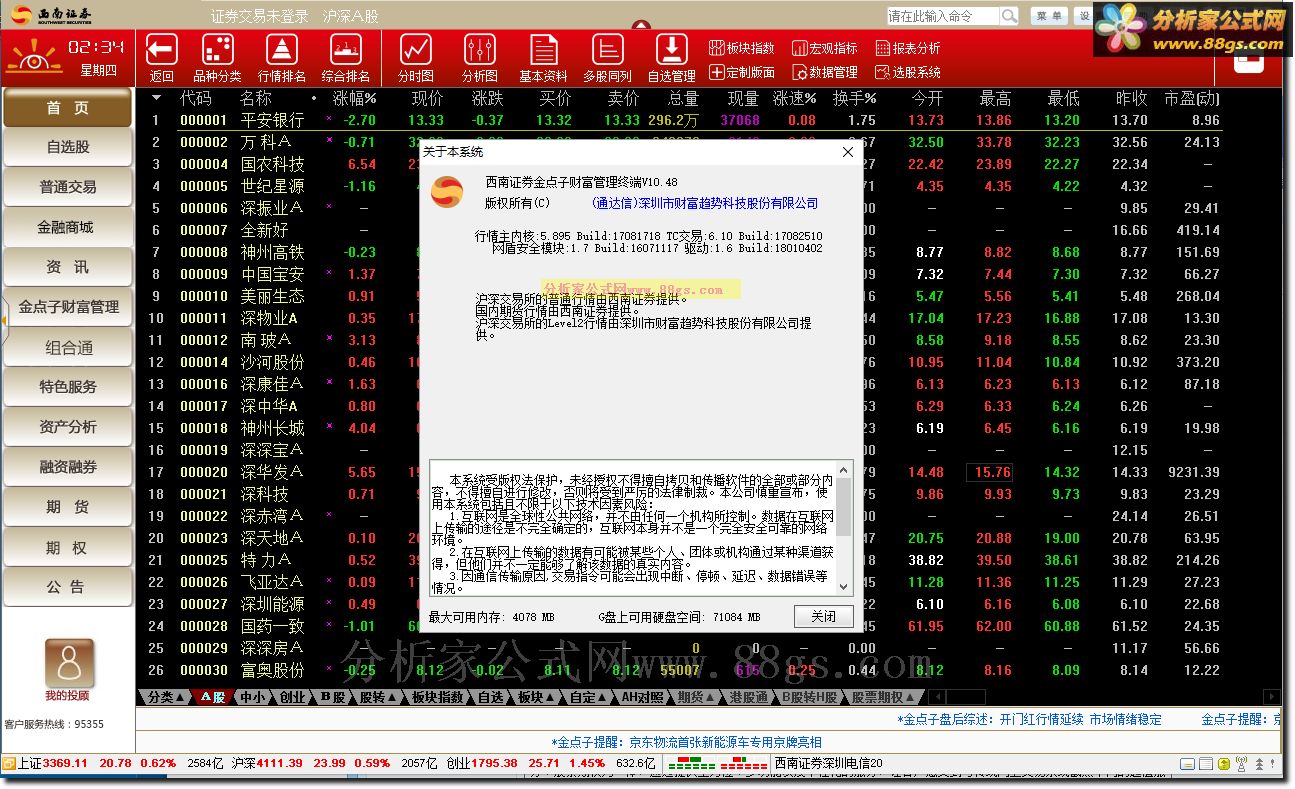Click the 返回 back arrow icon
This screenshot has height=789, width=1295.
[161, 50]
